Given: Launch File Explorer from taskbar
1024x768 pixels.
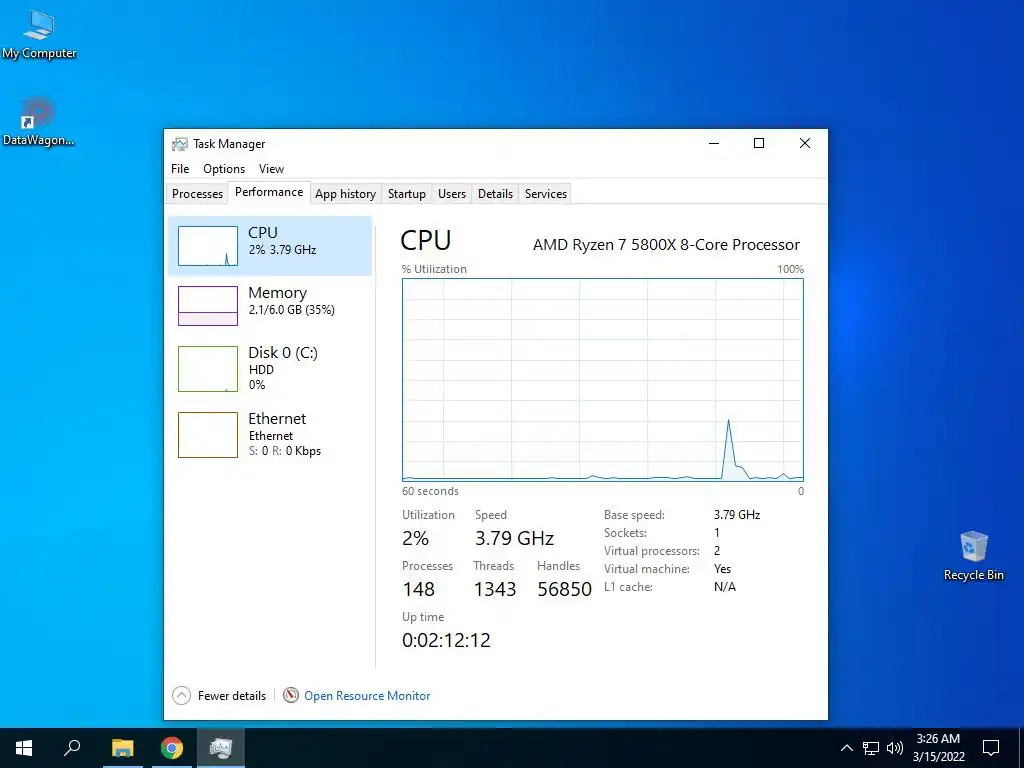Looking at the screenshot, I should pyautogui.click(x=122, y=748).
